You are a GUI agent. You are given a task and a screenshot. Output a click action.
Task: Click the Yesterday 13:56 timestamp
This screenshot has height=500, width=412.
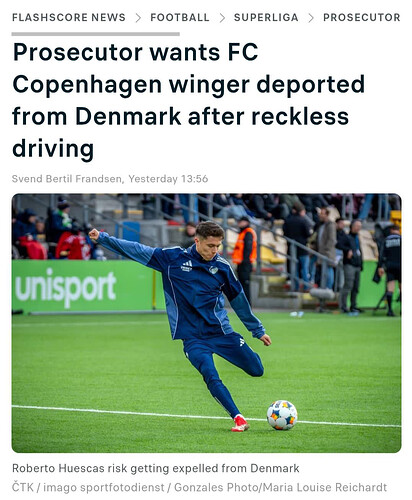point(168,179)
